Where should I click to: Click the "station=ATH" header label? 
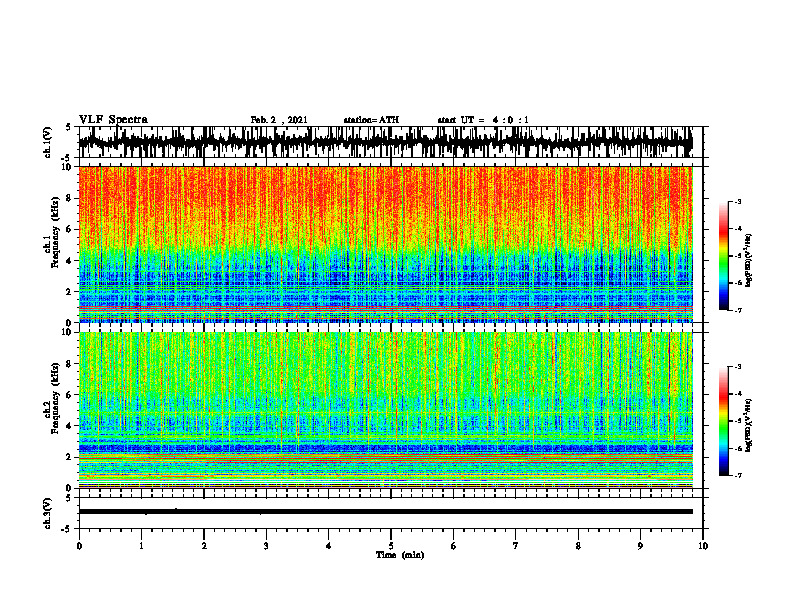tap(371, 120)
